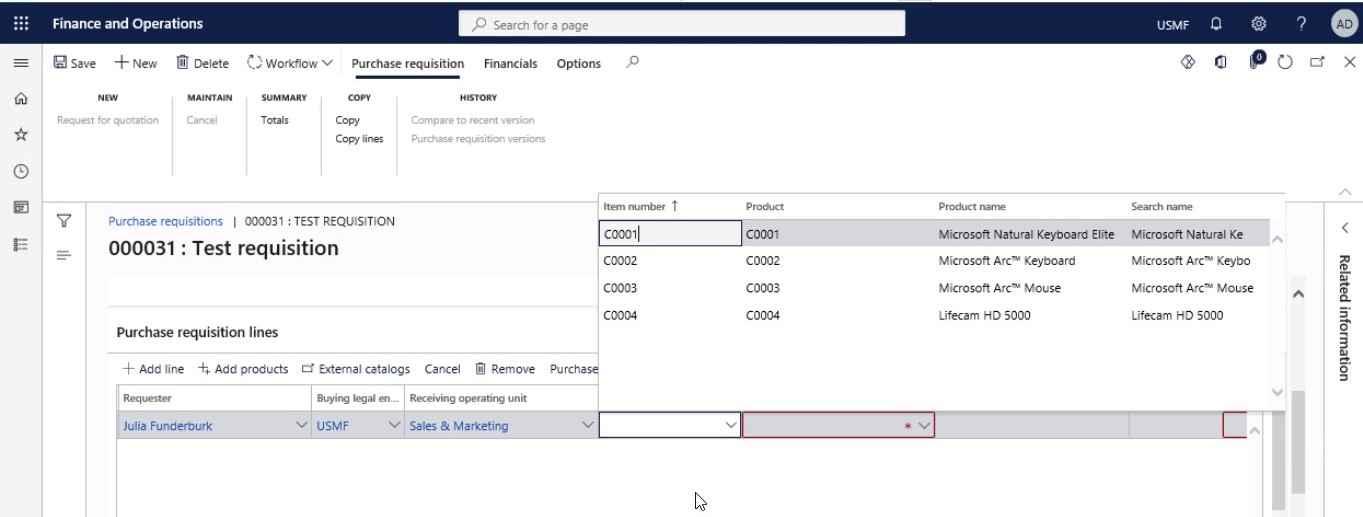1363x517 pixels.
Task: Click Cancel in the lines toolbar
Action: pos(442,369)
